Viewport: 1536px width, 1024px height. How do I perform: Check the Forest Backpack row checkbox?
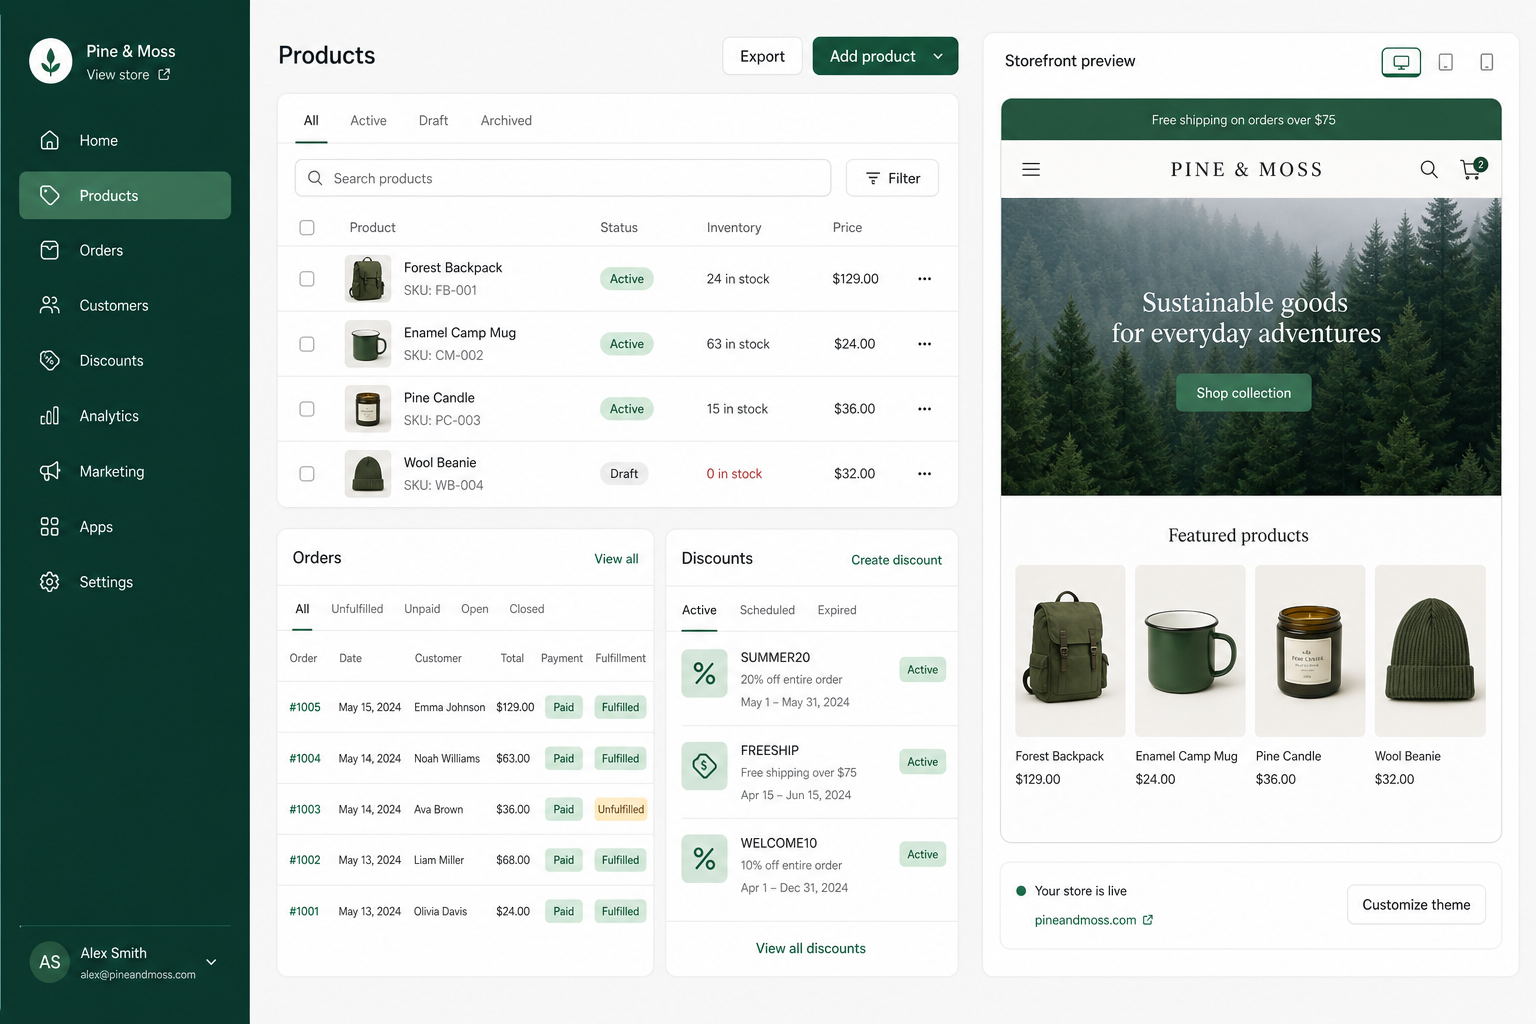coord(307,279)
